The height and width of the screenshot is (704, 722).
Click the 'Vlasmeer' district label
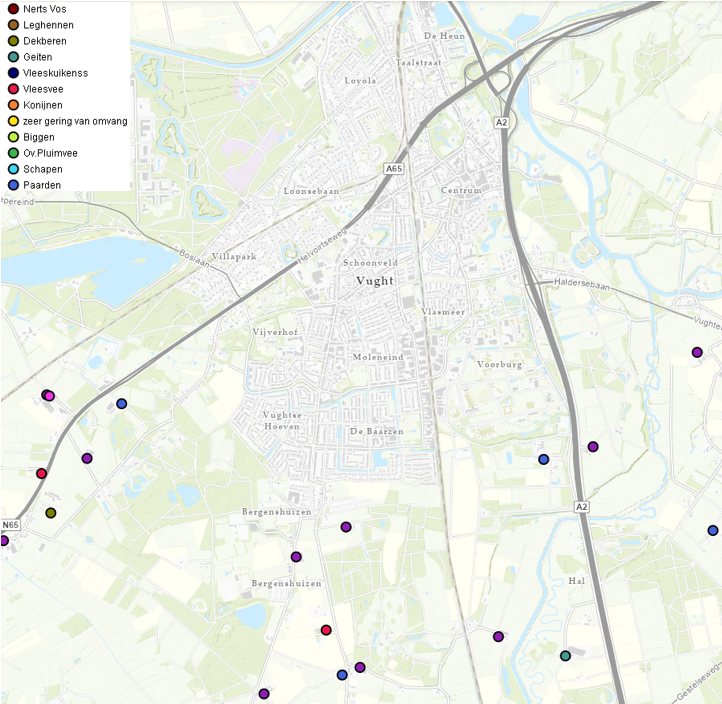point(443,312)
